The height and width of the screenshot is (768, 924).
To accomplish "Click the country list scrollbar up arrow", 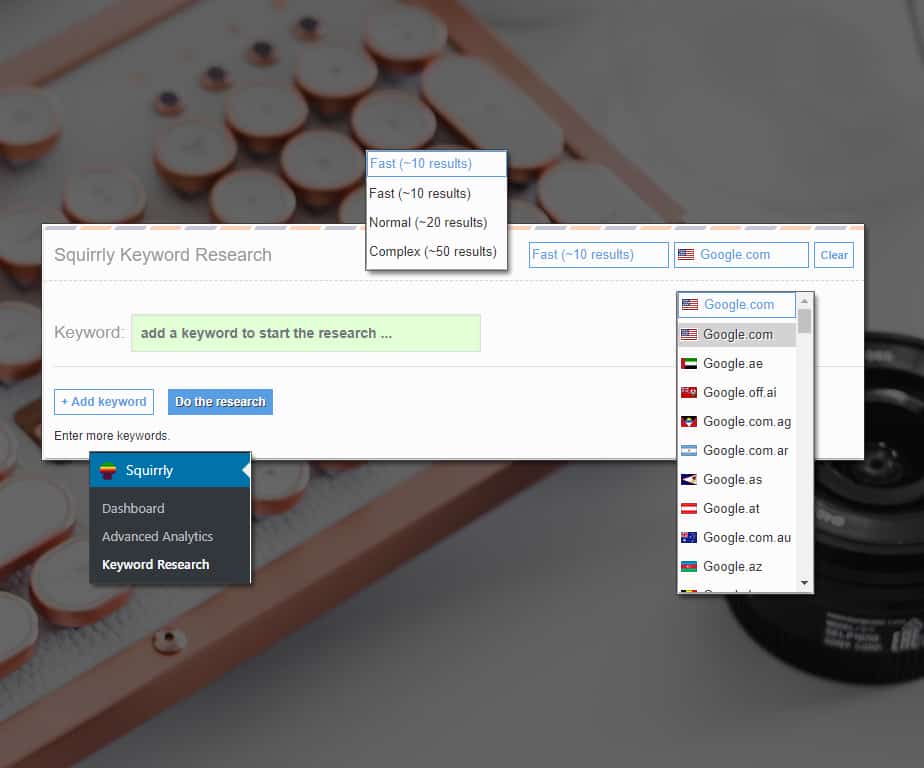I will click(804, 301).
